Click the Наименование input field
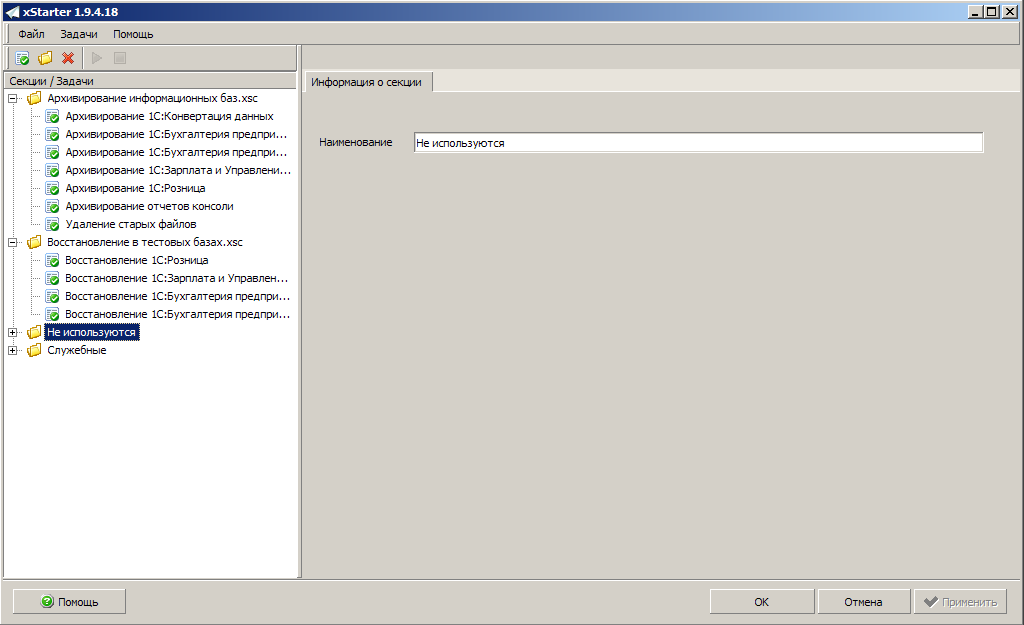1024x625 pixels. click(x=698, y=142)
